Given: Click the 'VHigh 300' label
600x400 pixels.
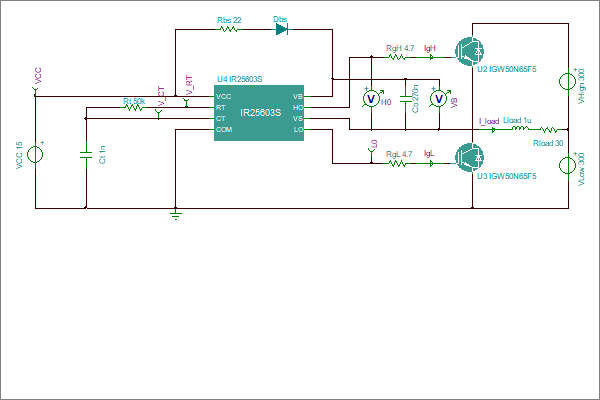Looking at the screenshot, I should 581,86.
